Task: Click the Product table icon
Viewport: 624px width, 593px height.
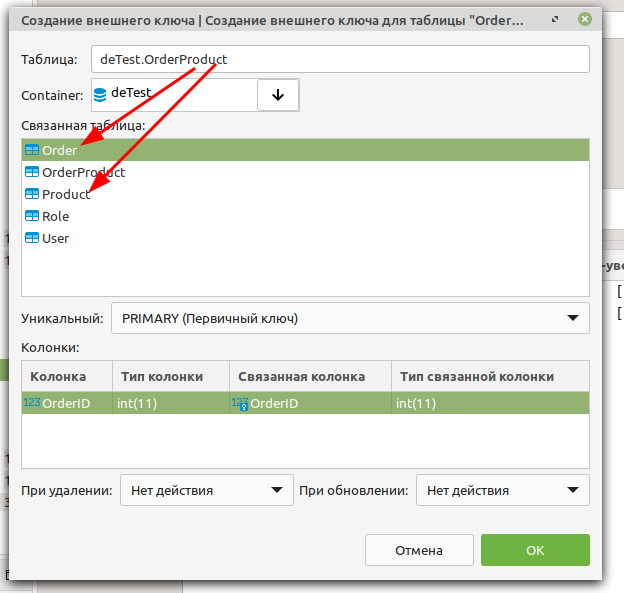Action: click(x=31, y=195)
